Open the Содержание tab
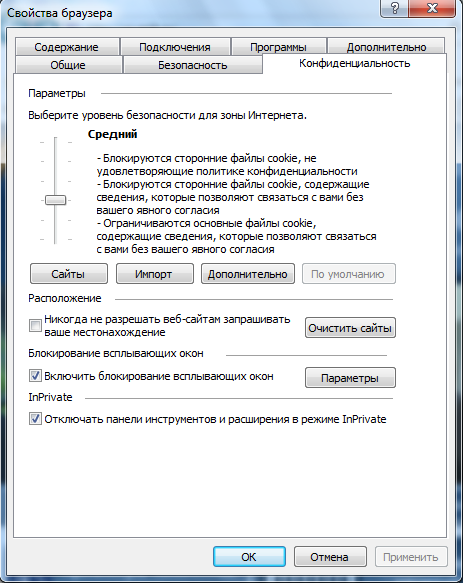 [67, 47]
